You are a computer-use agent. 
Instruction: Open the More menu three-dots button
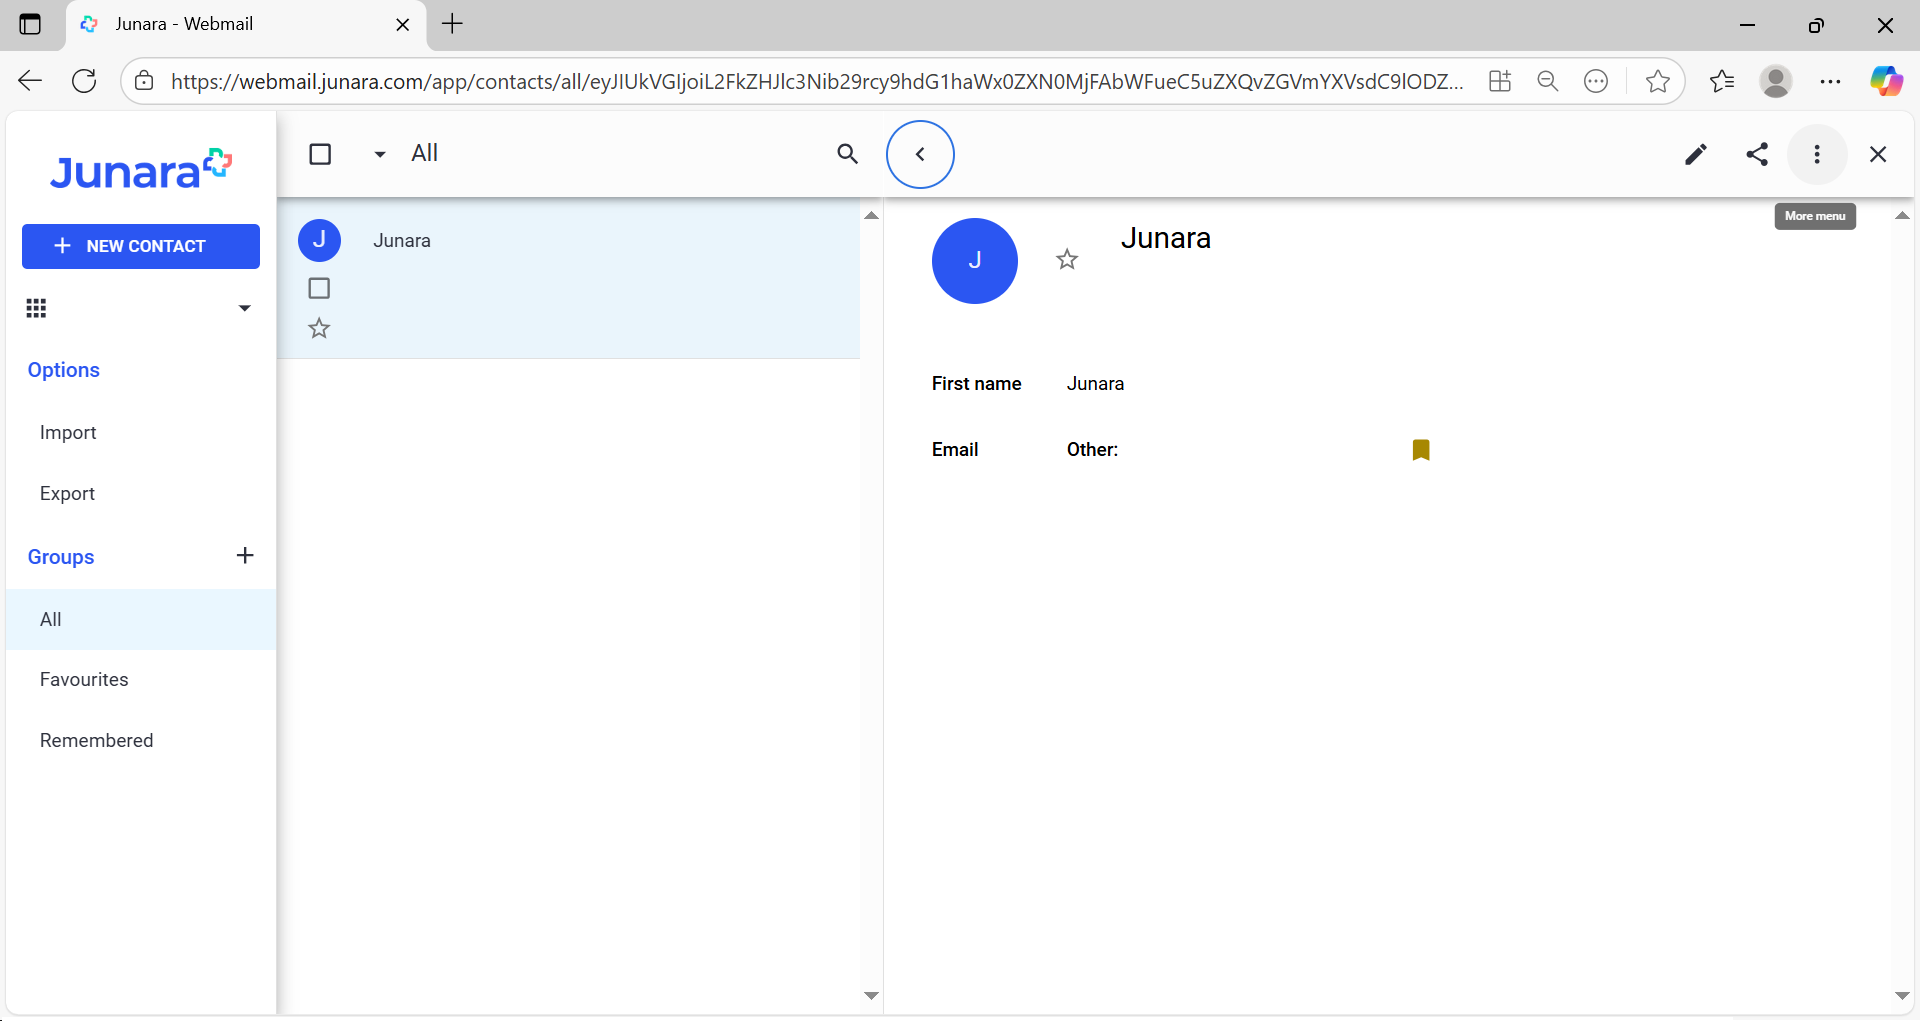(1817, 154)
